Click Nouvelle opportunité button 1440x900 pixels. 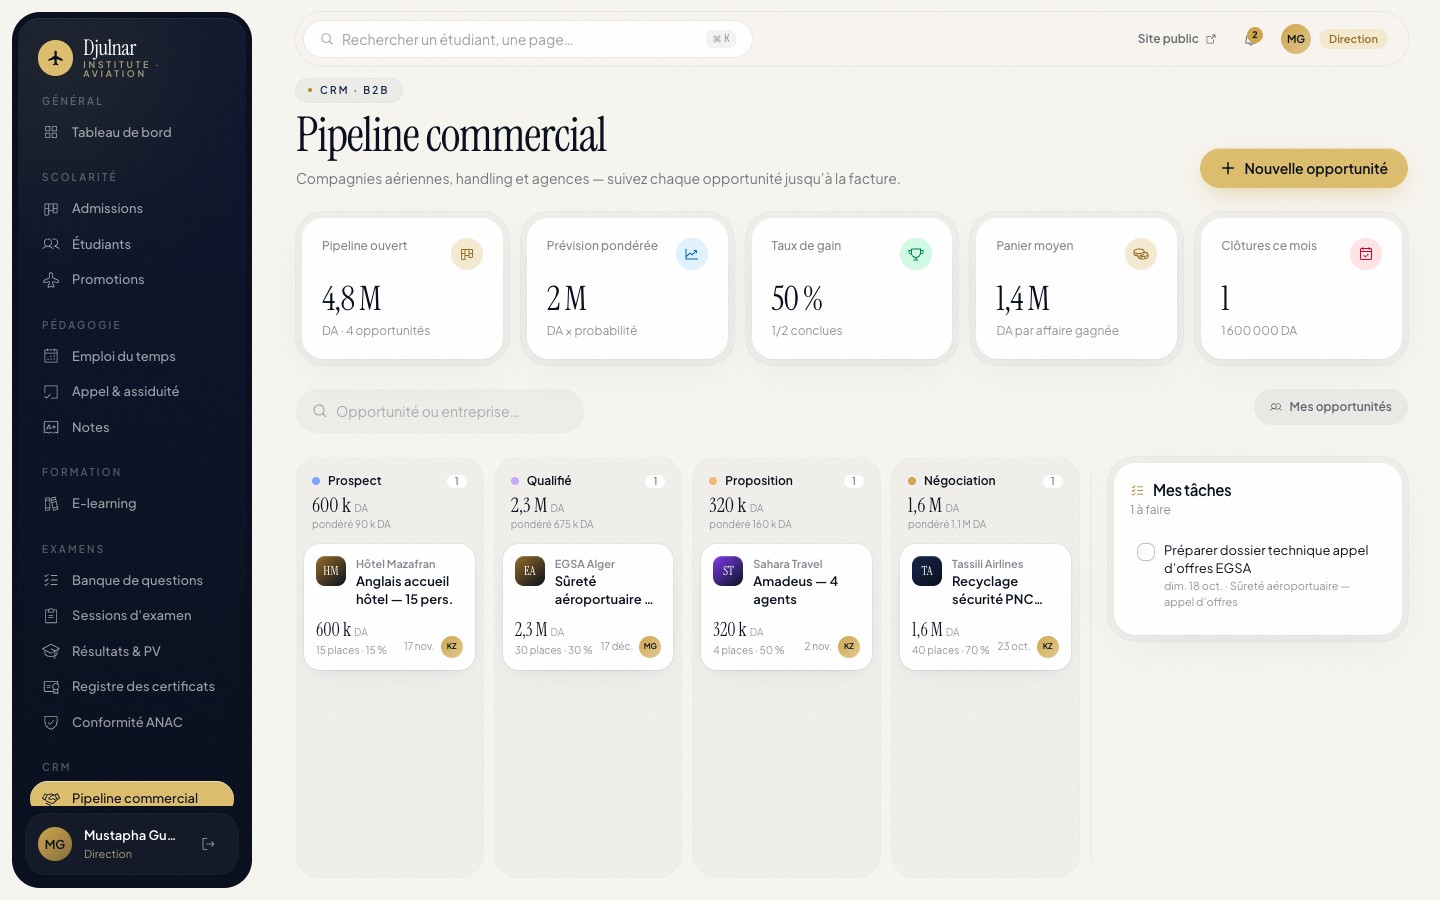pos(1304,168)
